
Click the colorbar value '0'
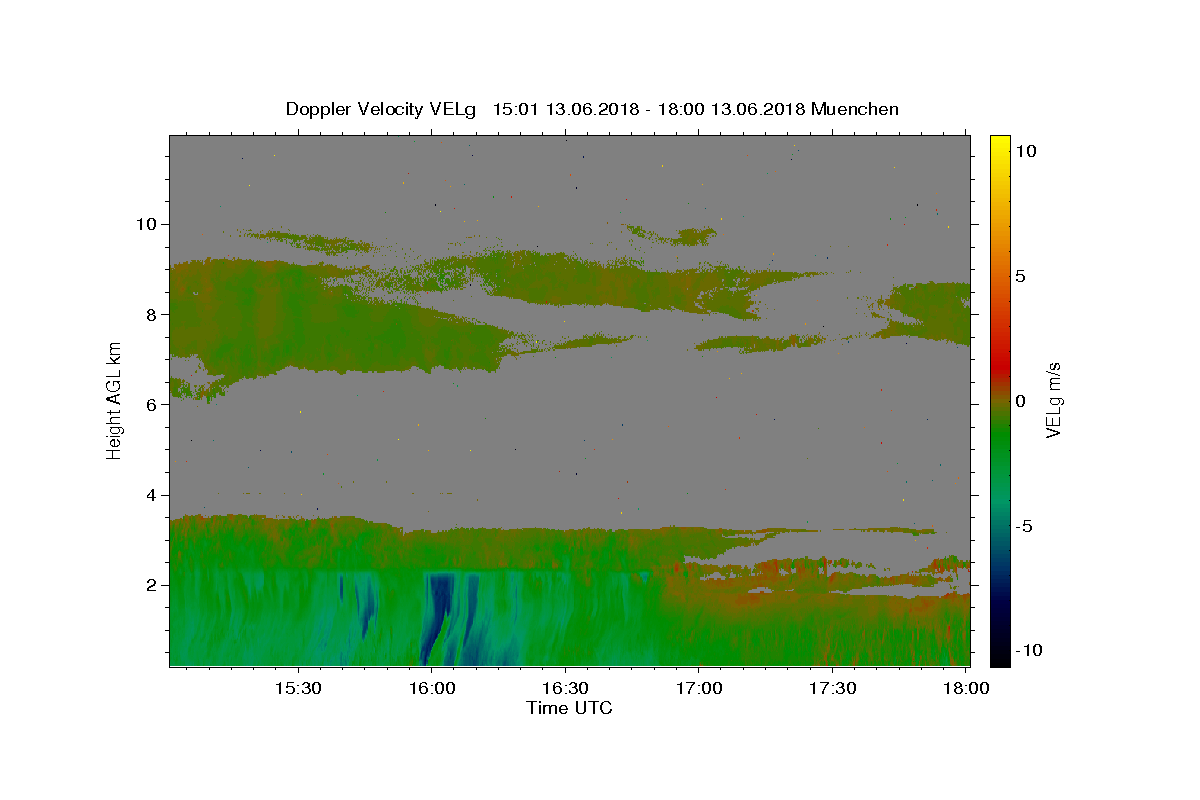[x=1020, y=401]
